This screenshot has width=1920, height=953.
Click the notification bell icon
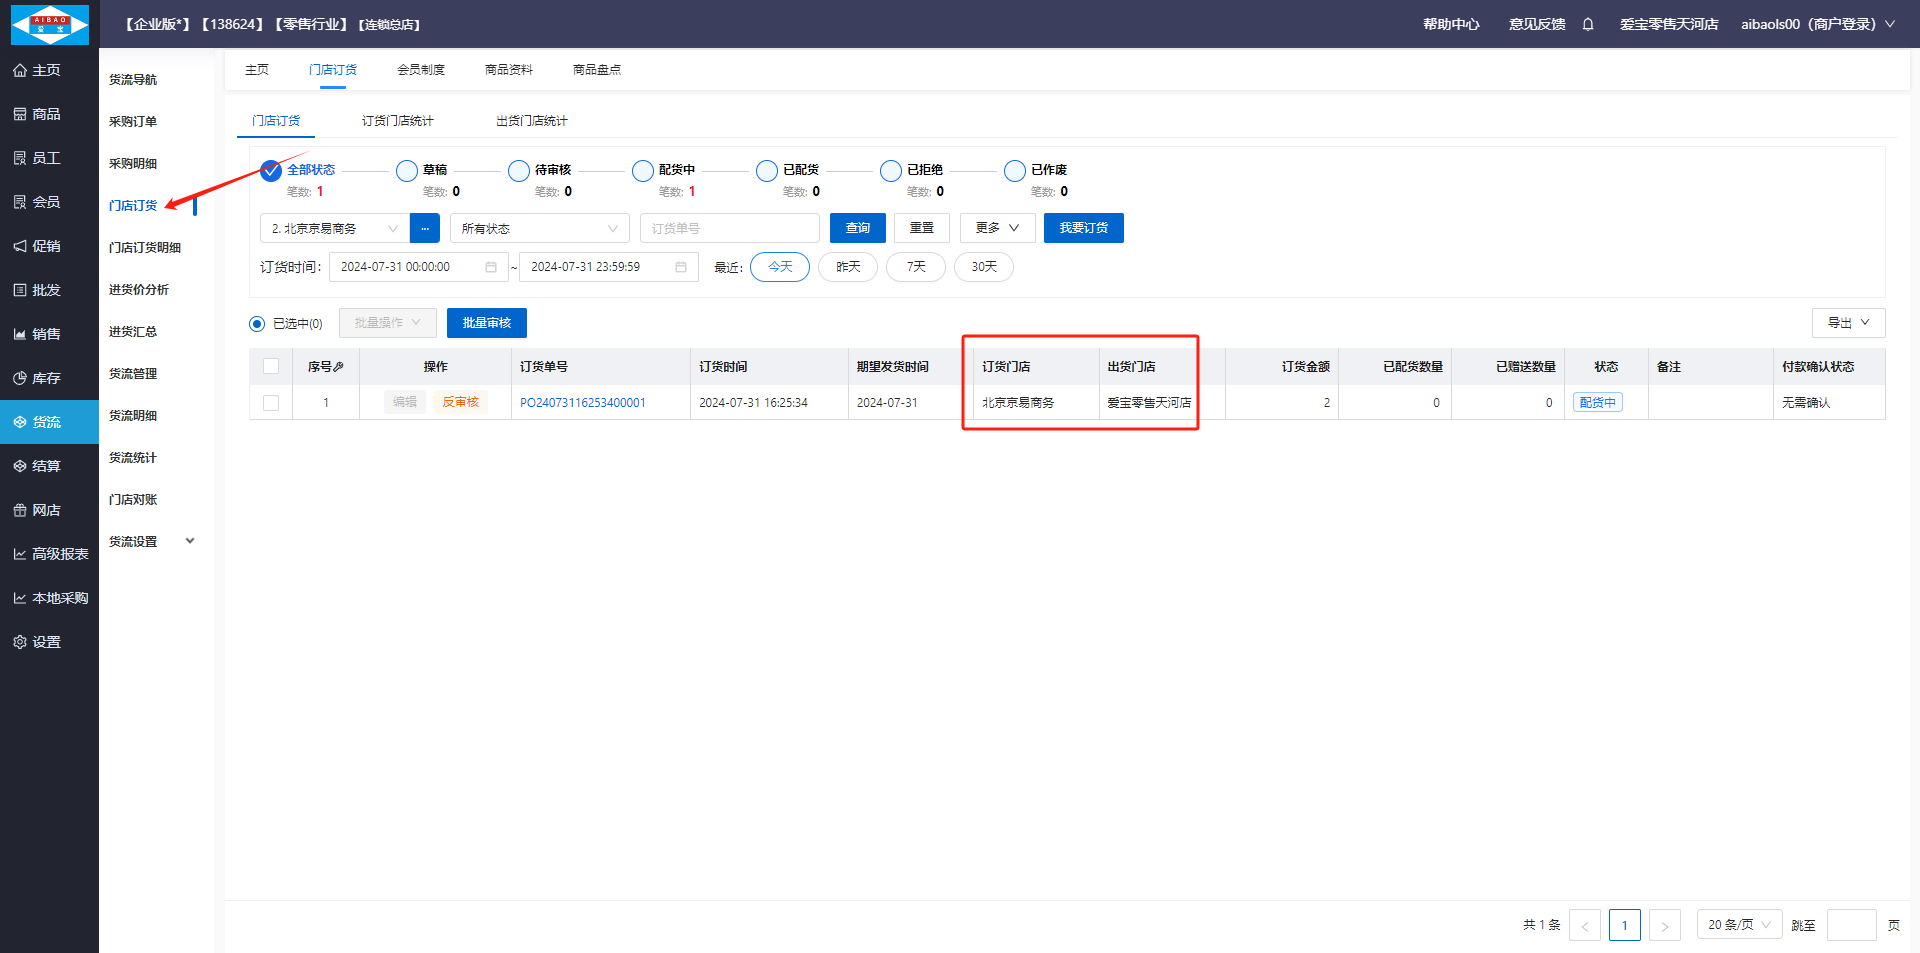pyautogui.click(x=1588, y=24)
